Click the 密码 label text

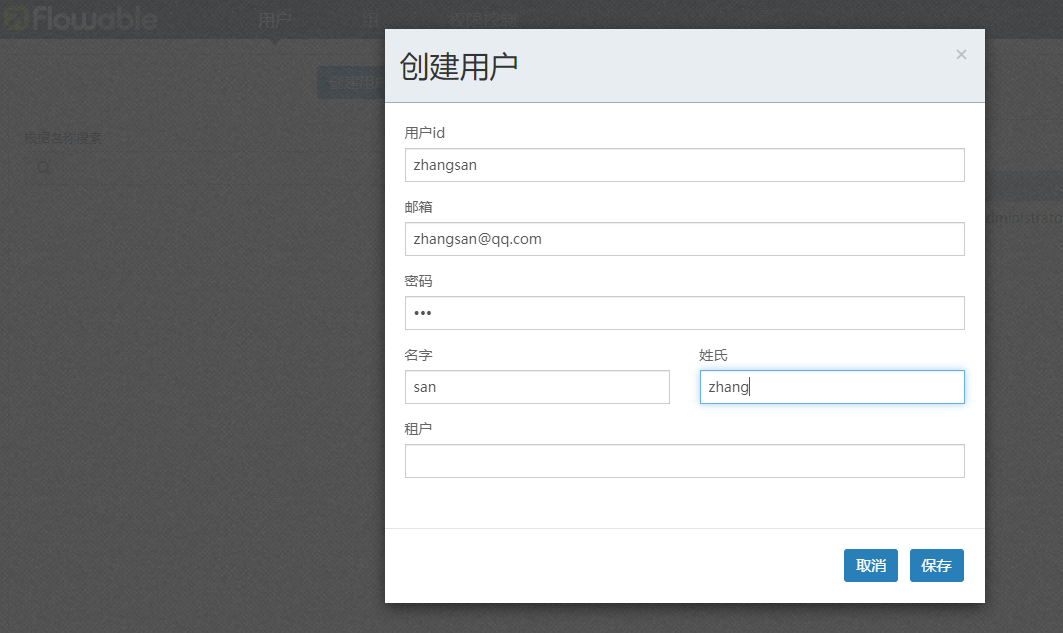tap(418, 281)
